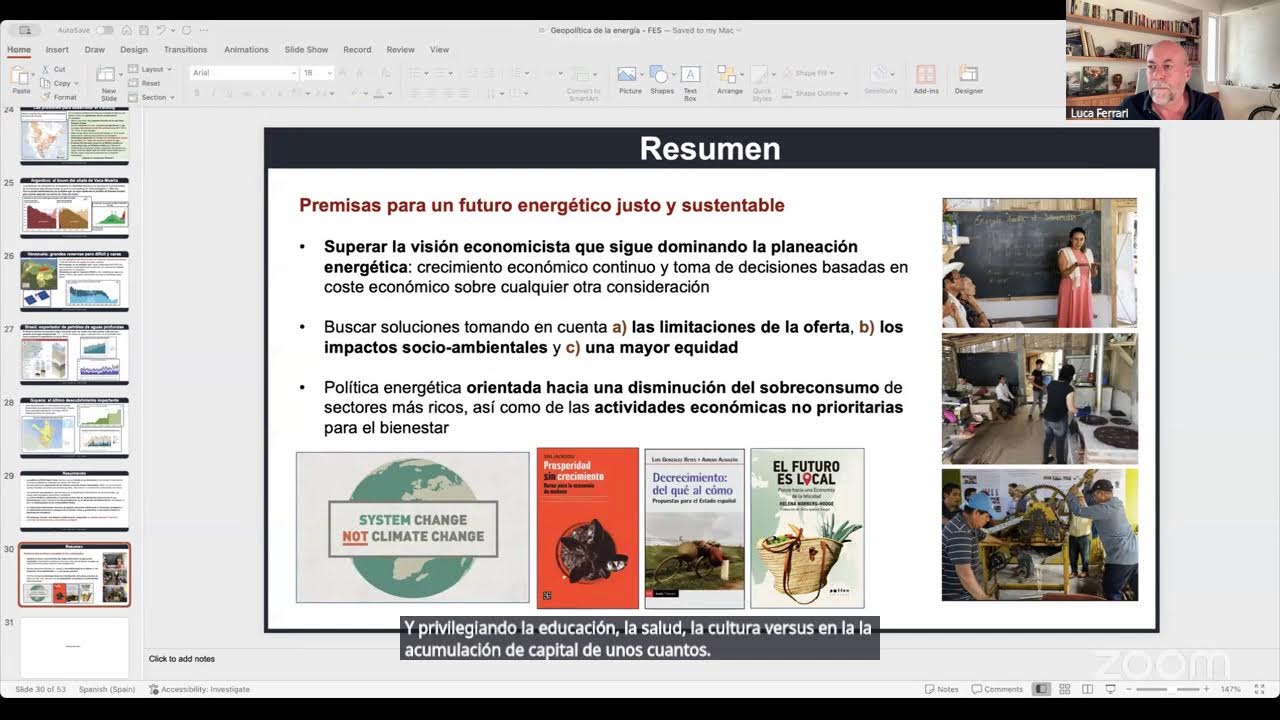Screen dimensions: 1280x720
Task: Select slide 29 Resumiendo thumbnail
Action: [x=74, y=501]
